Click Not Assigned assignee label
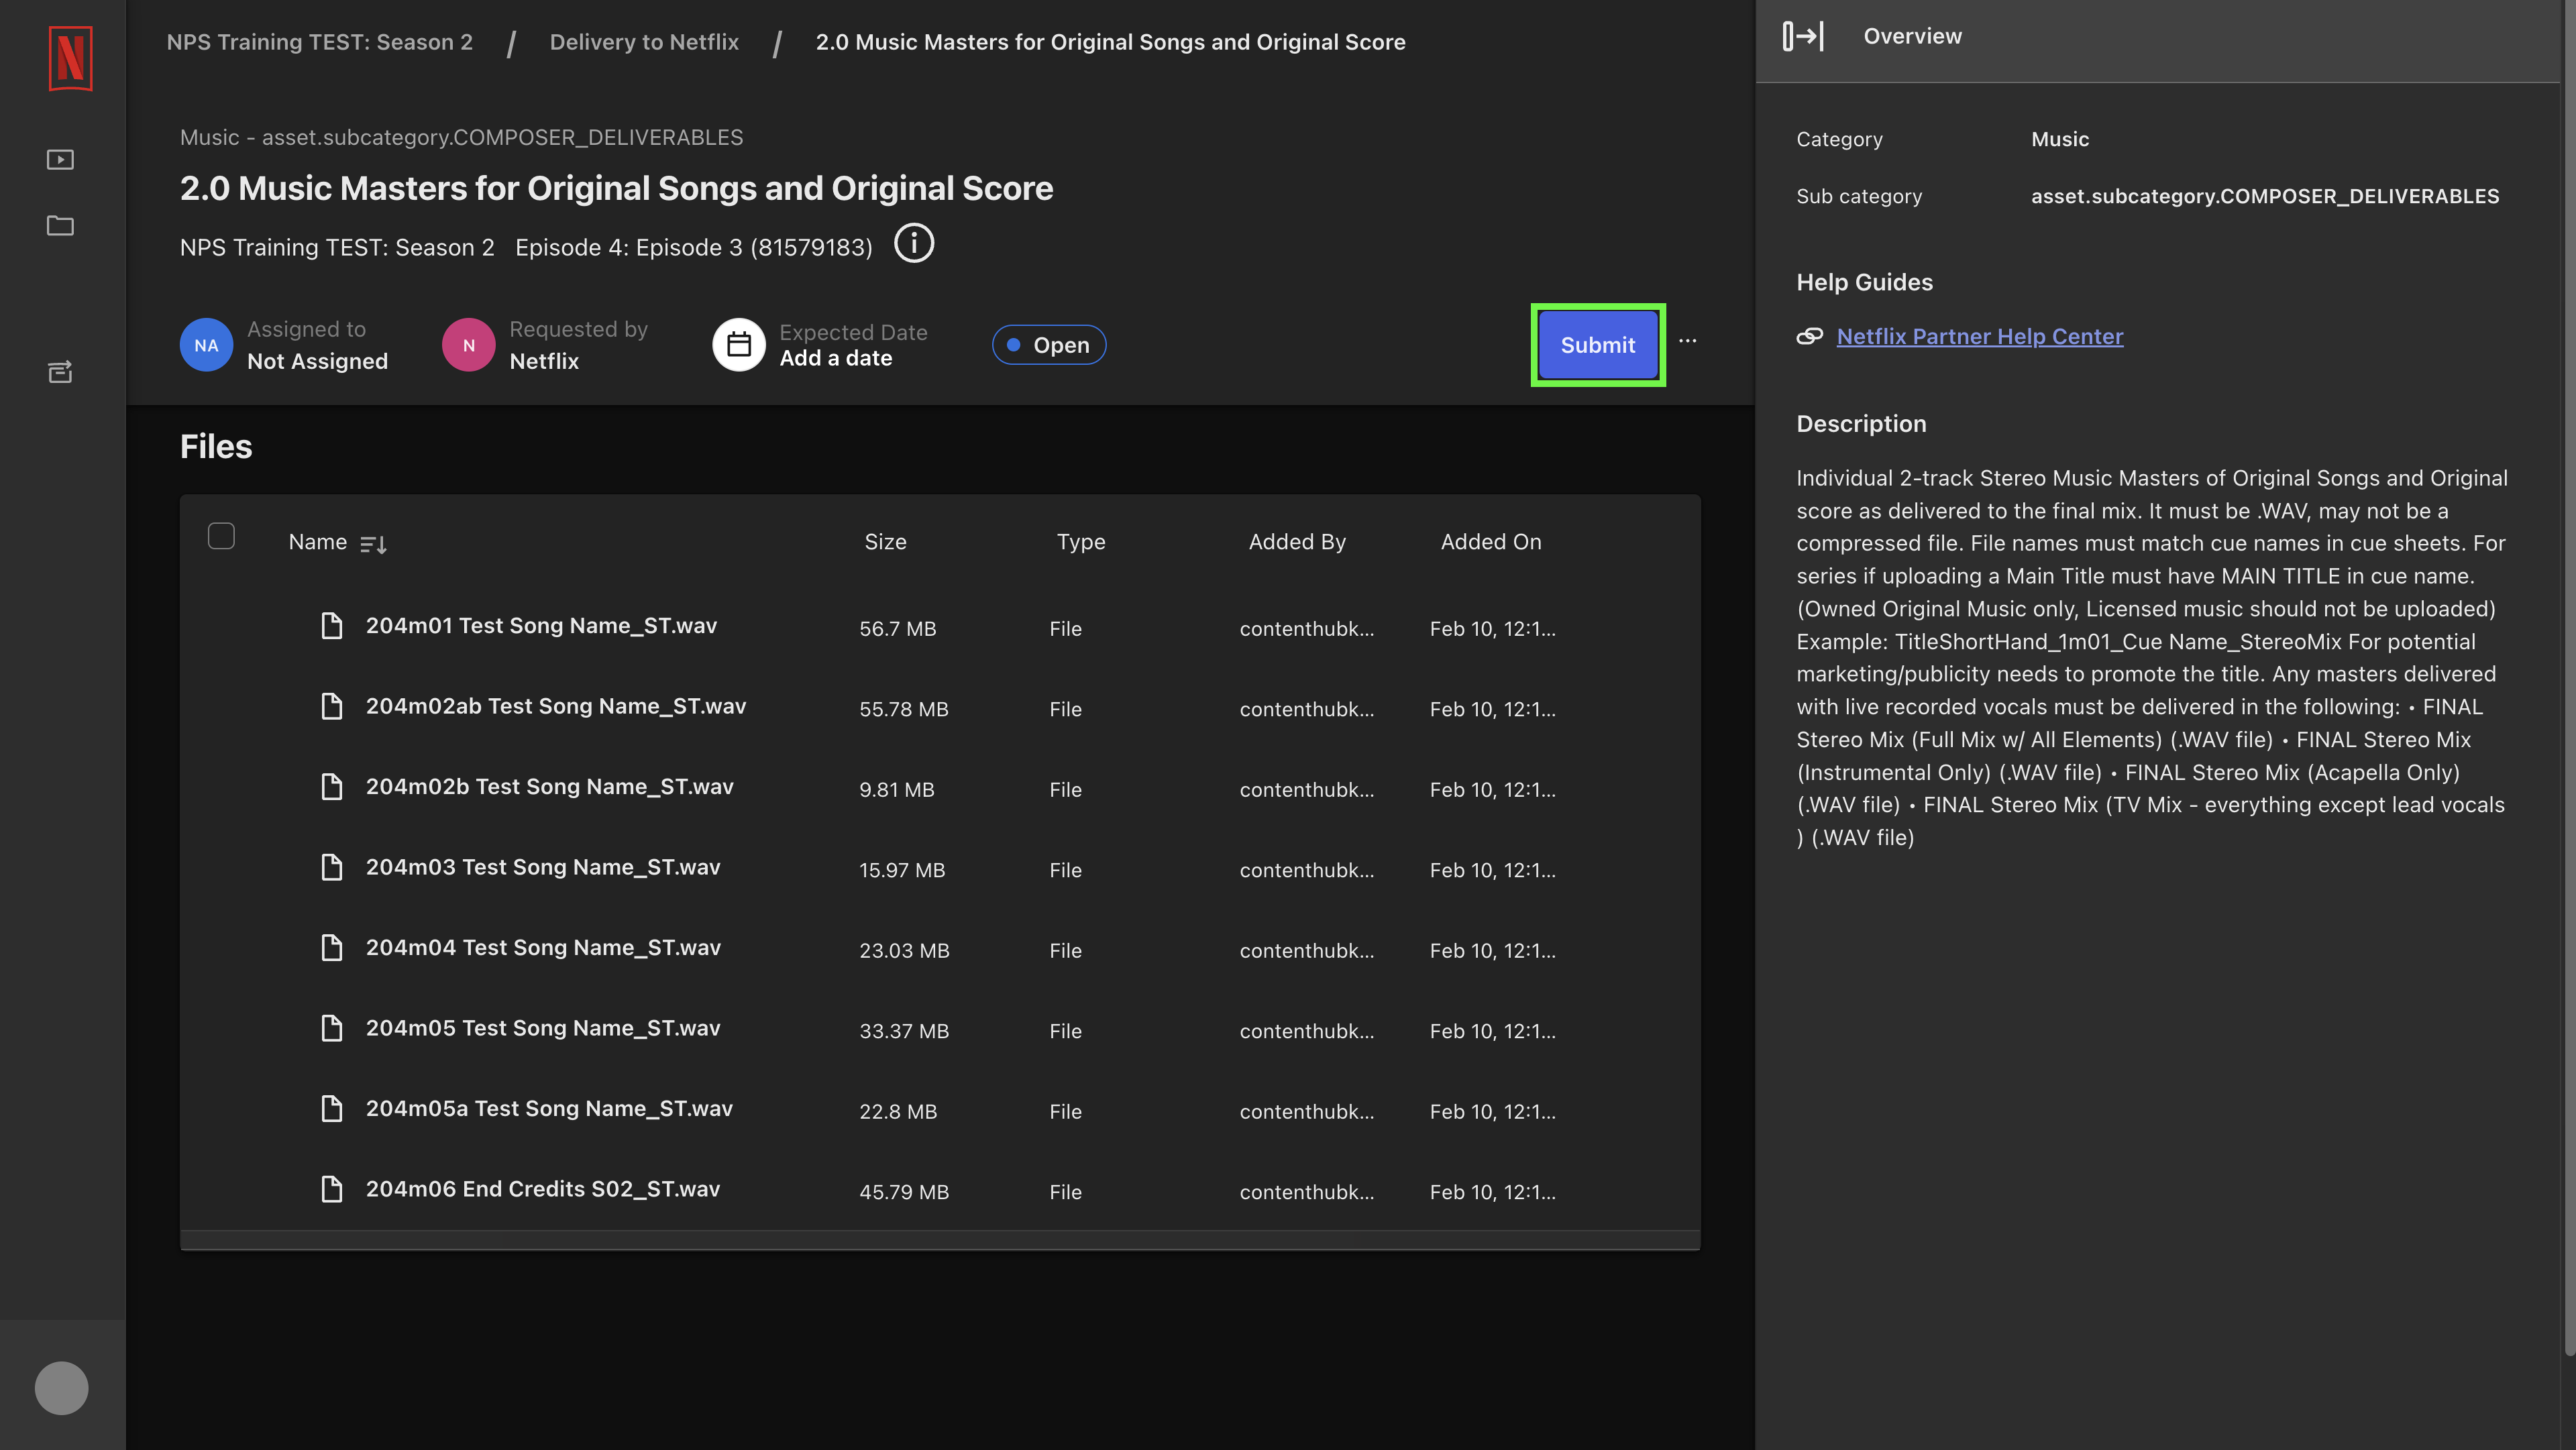2576x1450 pixels. pos(317,361)
